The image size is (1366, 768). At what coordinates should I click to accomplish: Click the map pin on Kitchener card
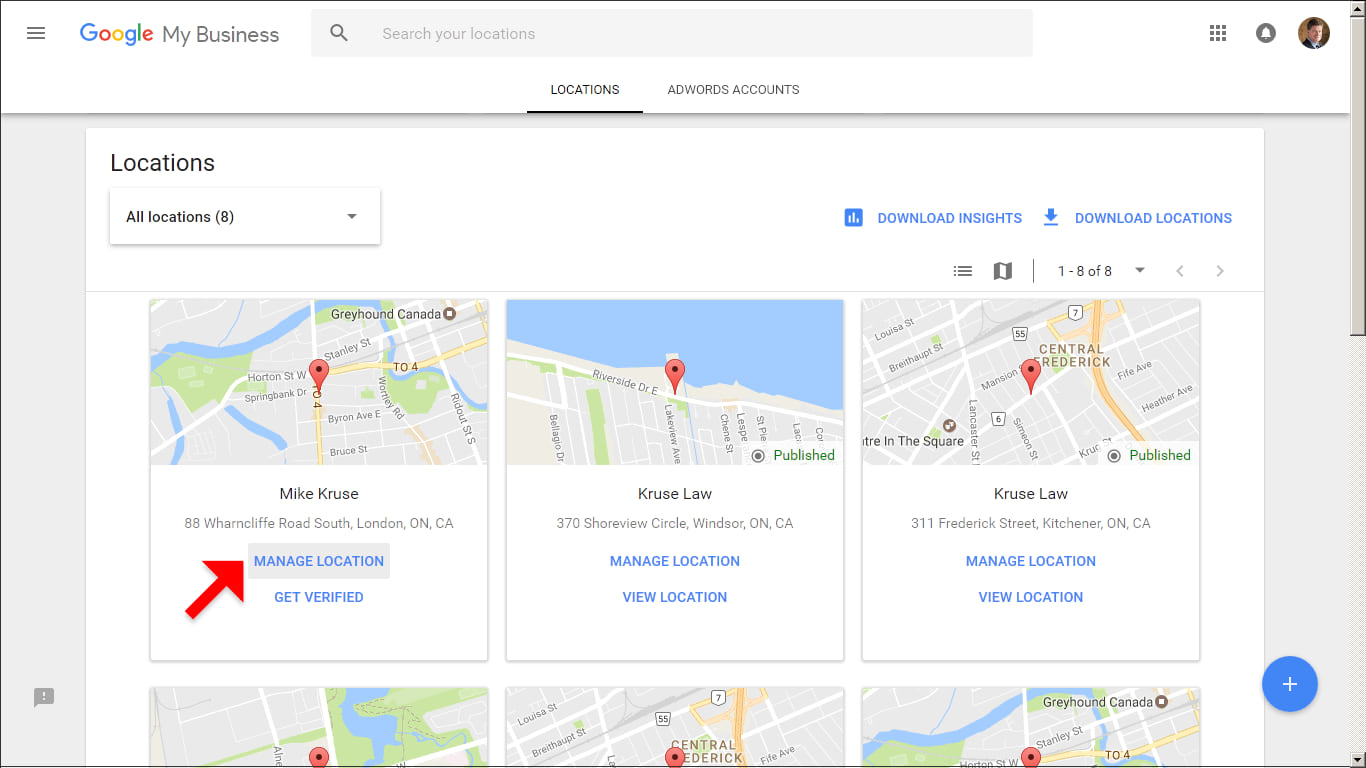[1031, 375]
